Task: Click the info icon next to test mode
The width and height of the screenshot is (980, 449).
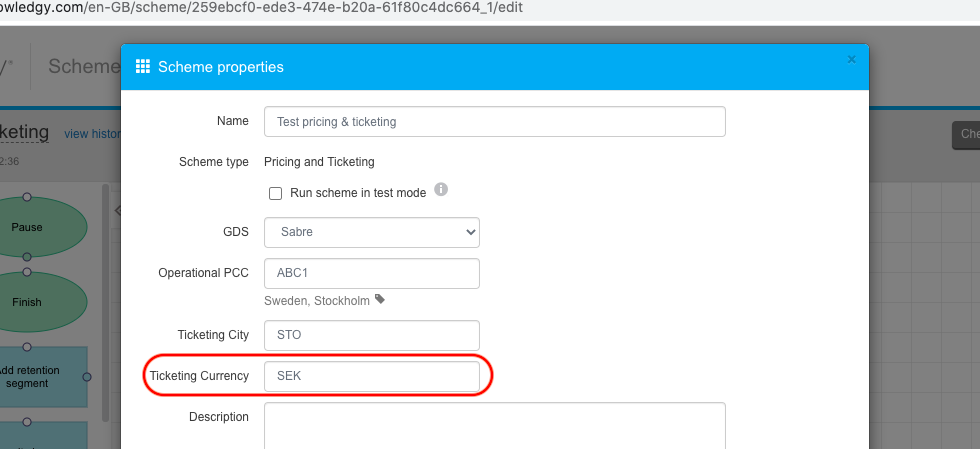Action: 441,189
